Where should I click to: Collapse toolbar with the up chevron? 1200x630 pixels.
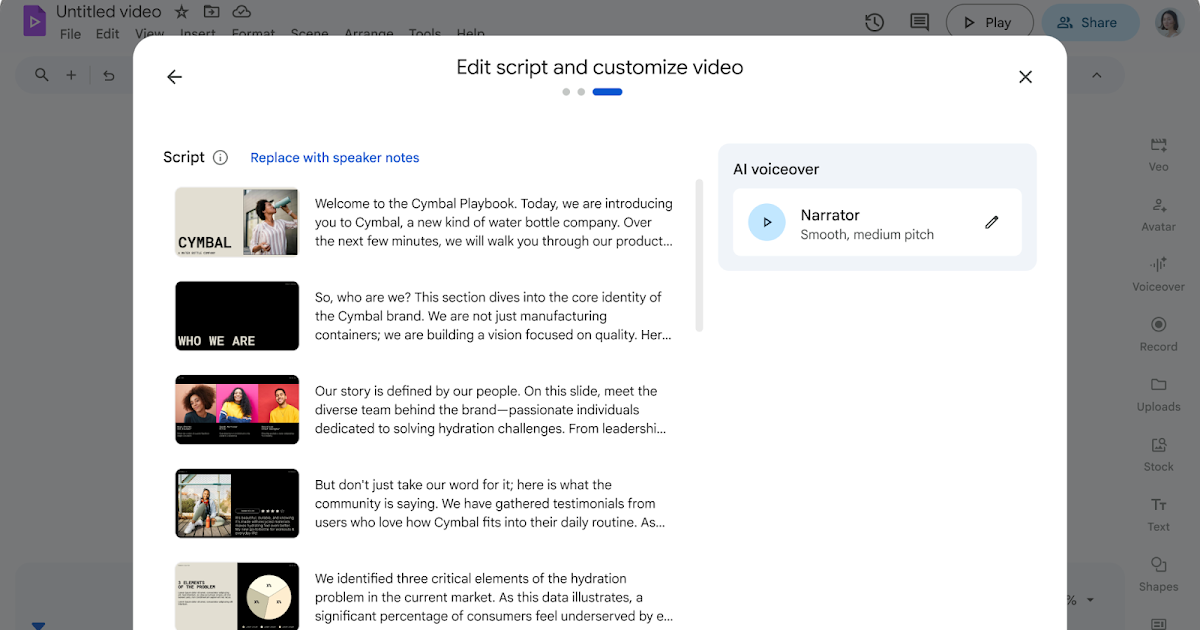(1096, 75)
